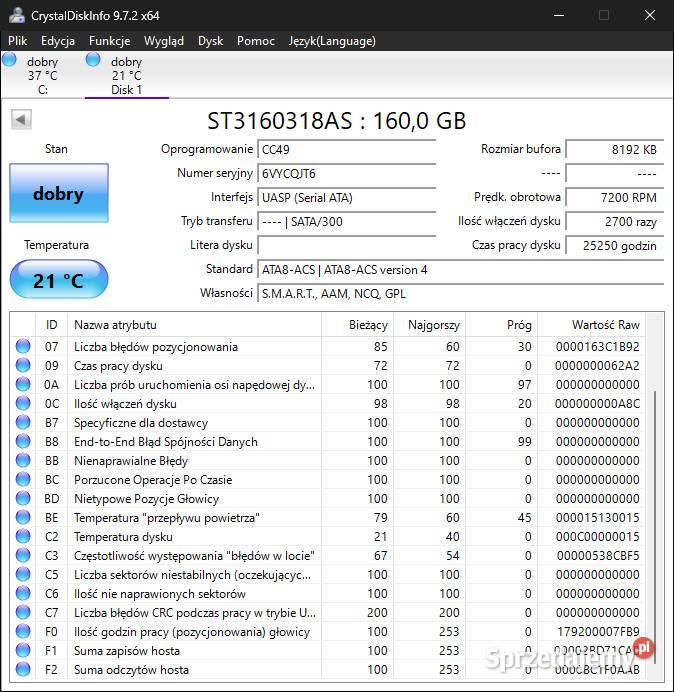Switch to the C: drive tab
The height and width of the screenshot is (692, 674).
point(43,76)
